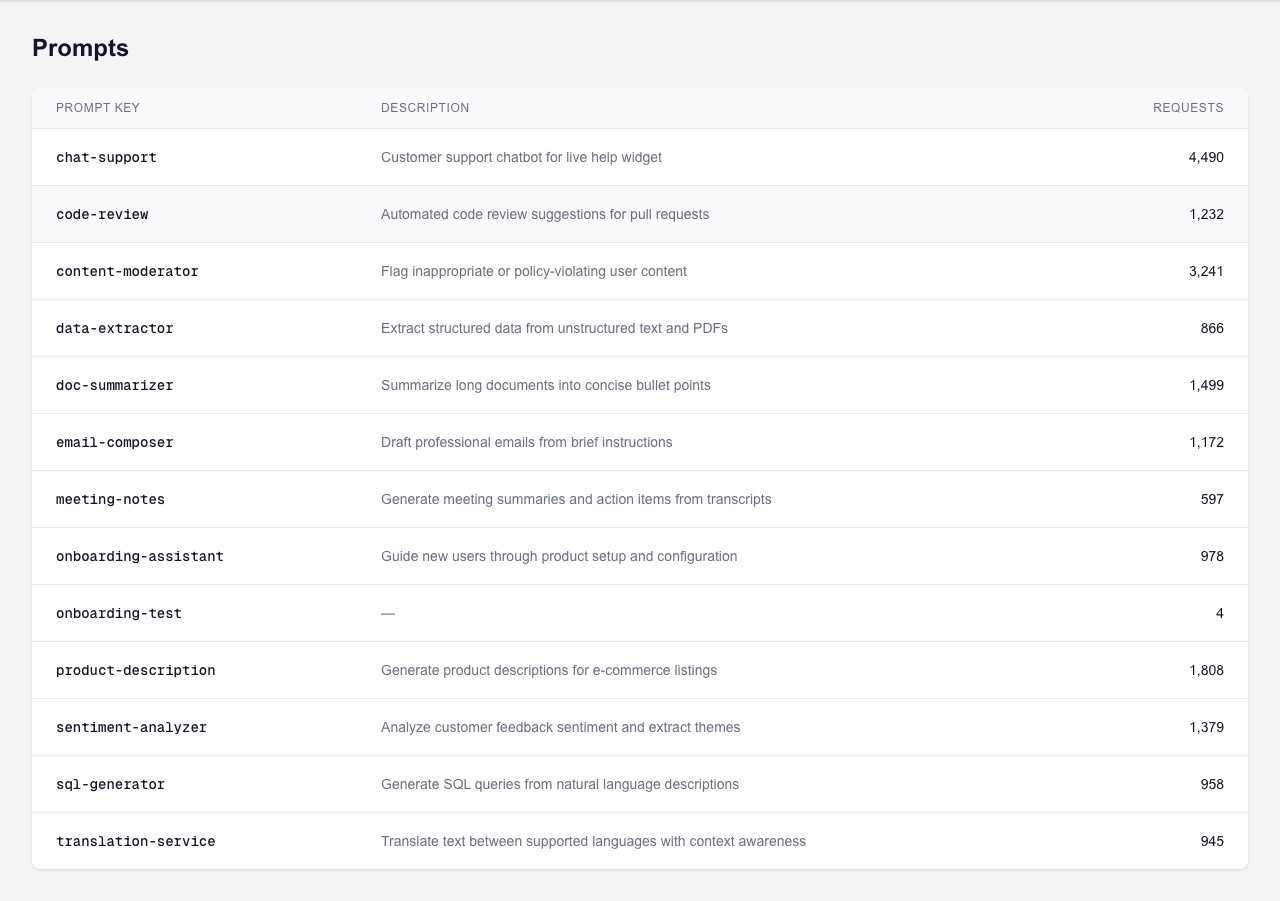Click the Prompt Key column header
Image resolution: width=1280 pixels, height=901 pixels.
pos(98,108)
